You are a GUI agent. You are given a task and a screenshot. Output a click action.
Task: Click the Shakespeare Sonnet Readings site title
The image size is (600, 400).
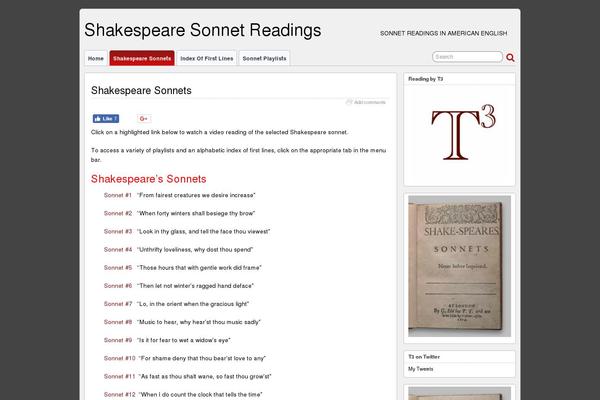click(203, 30)
